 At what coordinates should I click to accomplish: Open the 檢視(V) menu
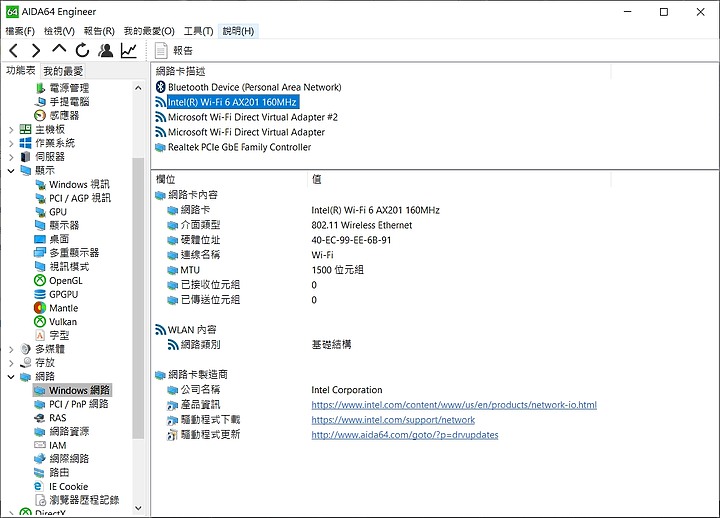click(59, 31)
